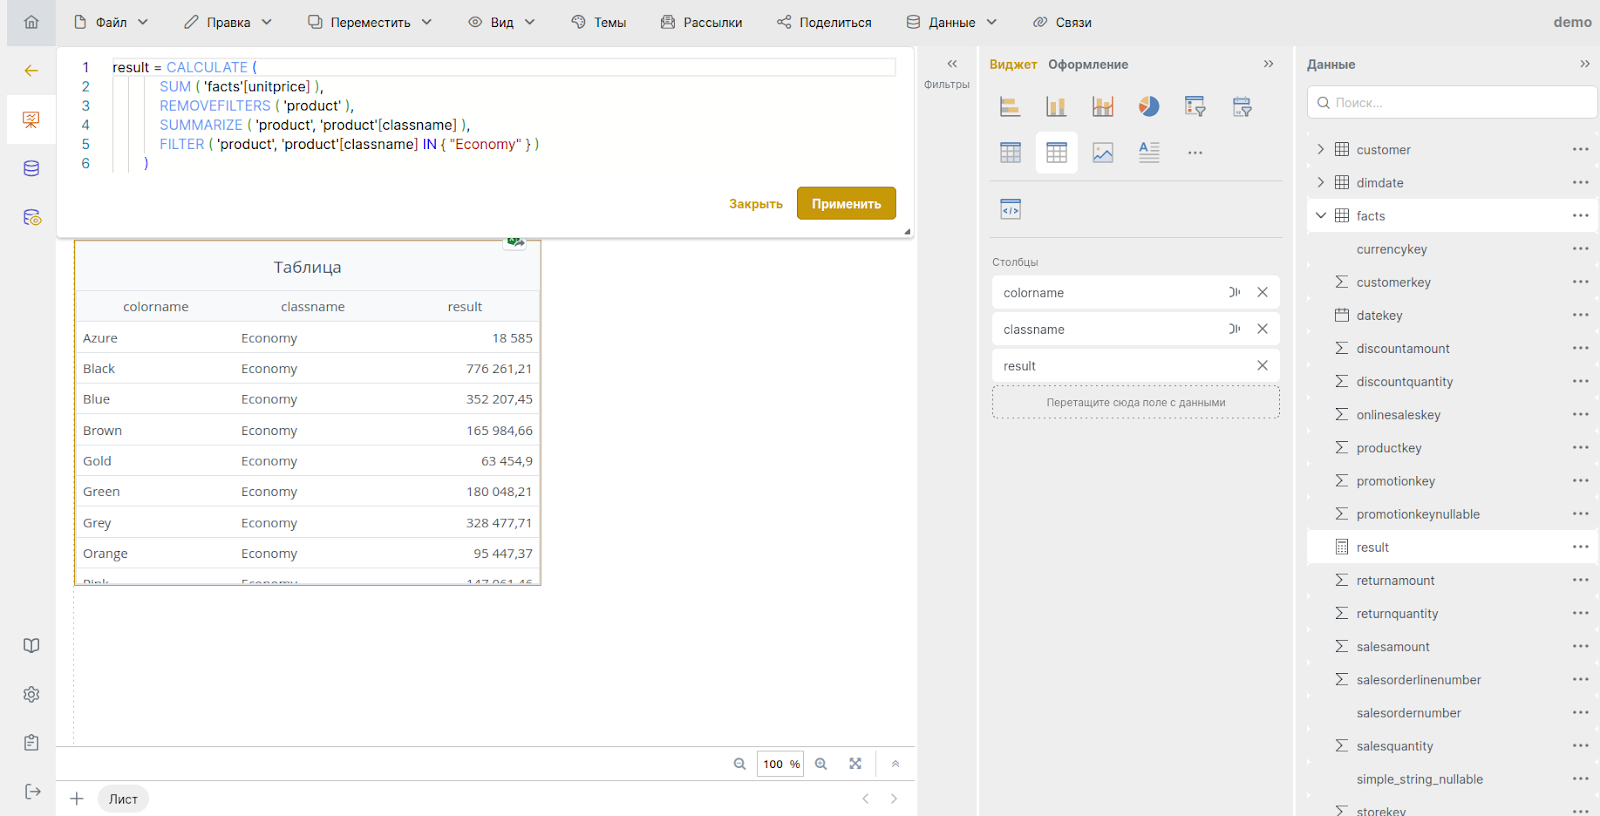Open the Данные menu in the top bar
Image resolution: width=1600 pixels, height=816 pixels.
(952, 22)
